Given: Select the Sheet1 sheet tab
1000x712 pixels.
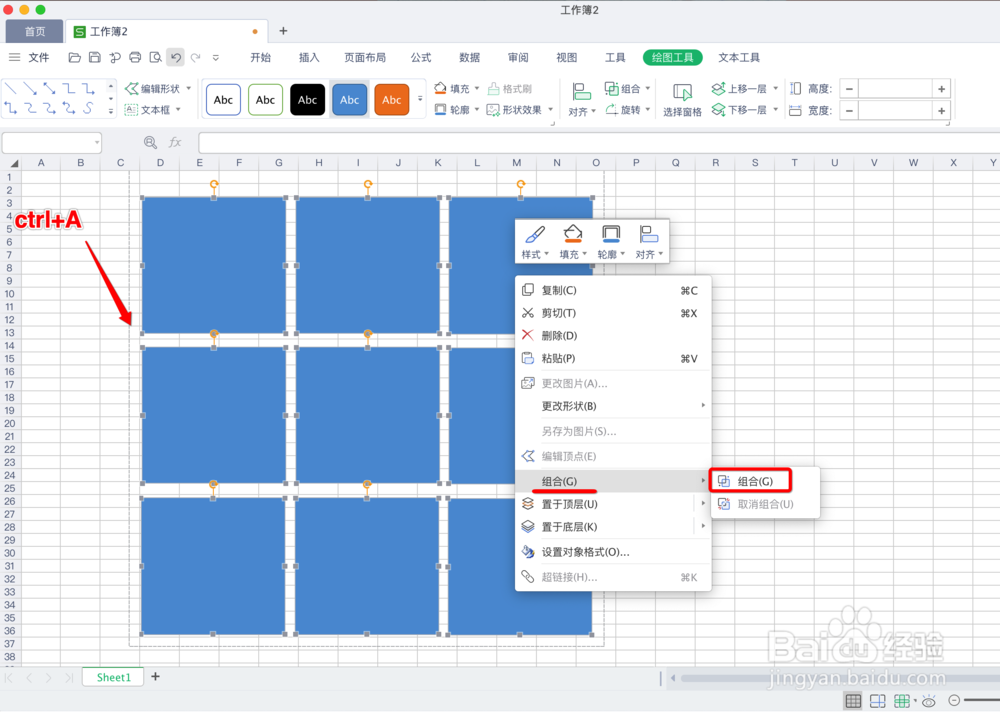Looking at the screenshot, I should (114, 677).
